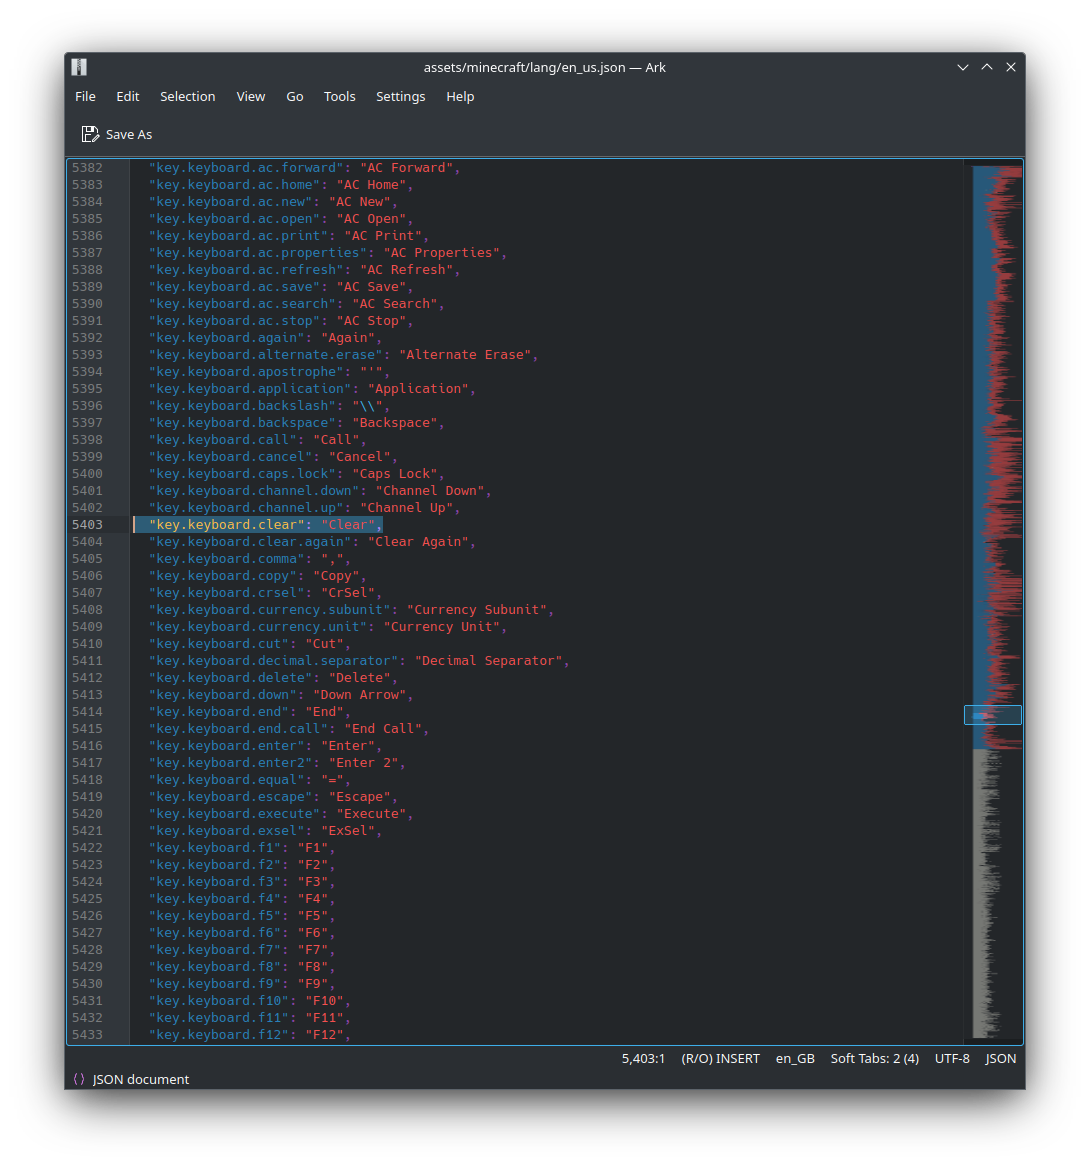This screenshot has width=1090, height=1166.
Task: Place cursor on the key.keyboard.escape line
Action: coord(274,796)
